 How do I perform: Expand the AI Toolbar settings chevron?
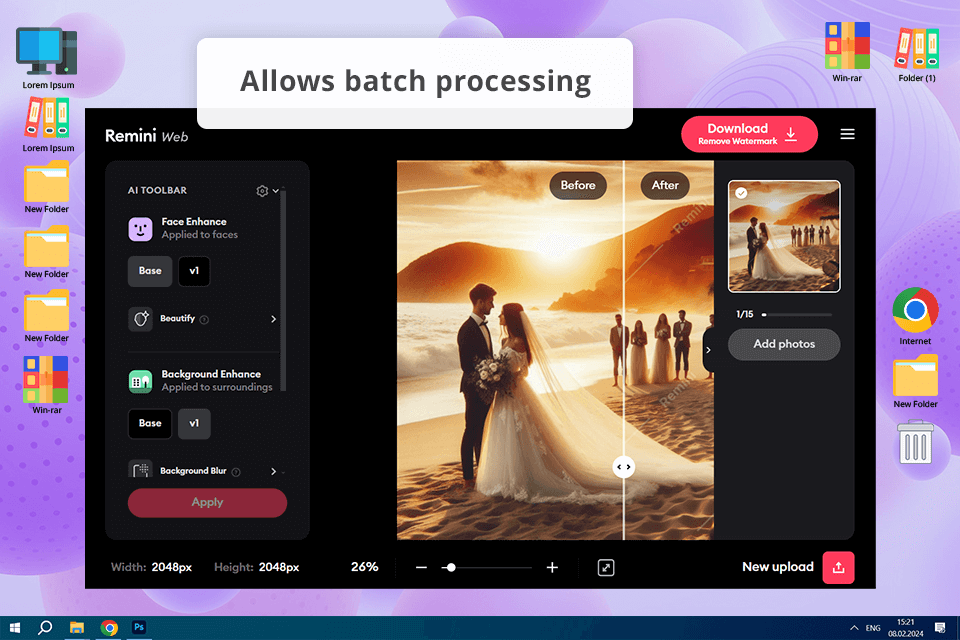(x=276, y=190)
